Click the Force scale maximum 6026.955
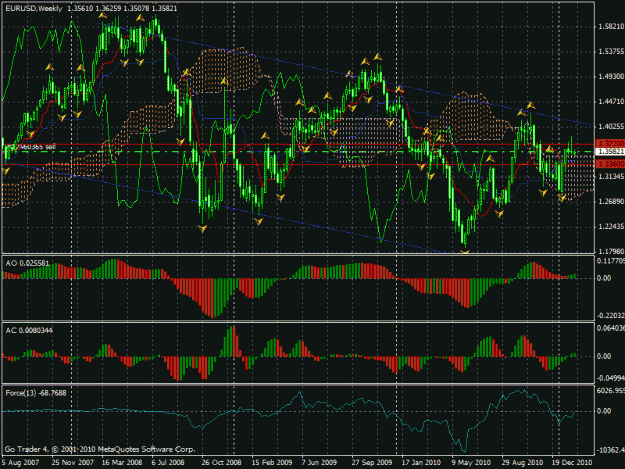 (x=611, y=391)
